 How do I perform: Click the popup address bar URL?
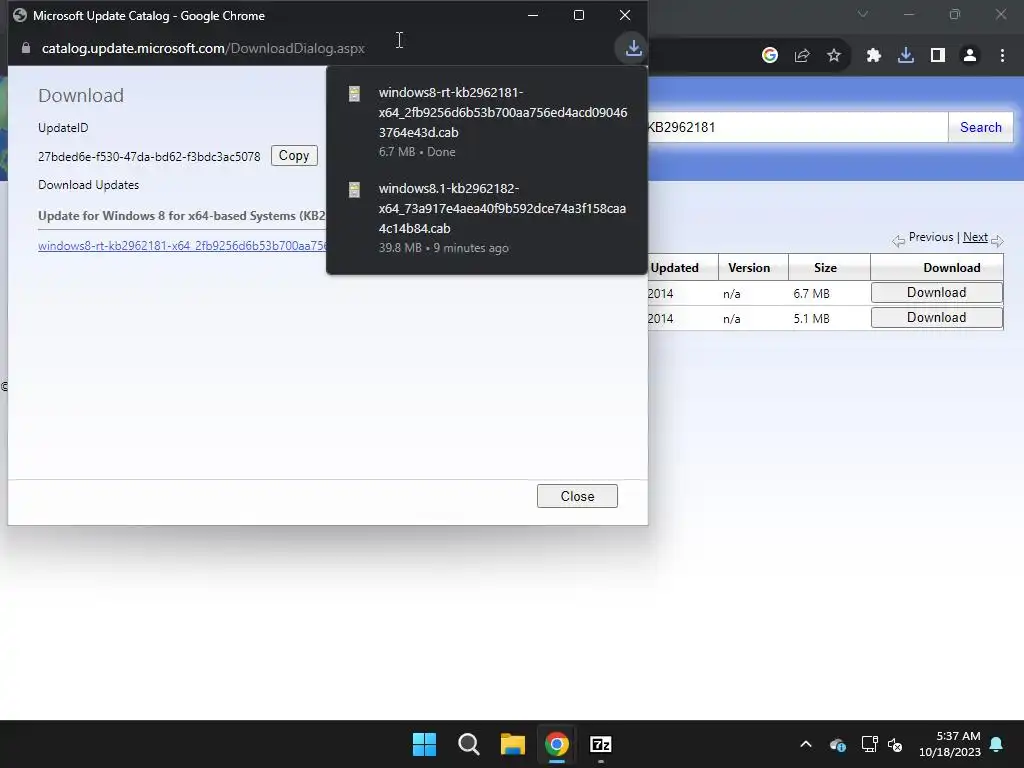(203, 48)
